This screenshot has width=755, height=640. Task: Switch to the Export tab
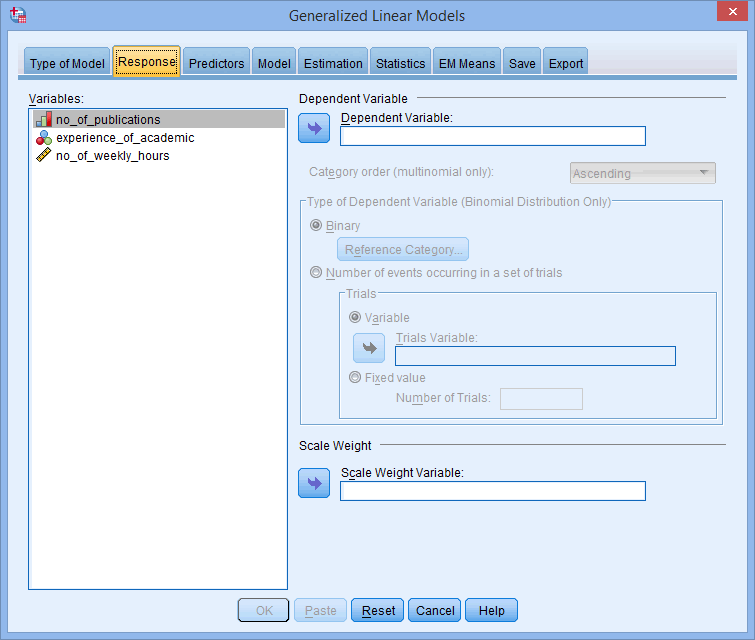tap(566, 63)
